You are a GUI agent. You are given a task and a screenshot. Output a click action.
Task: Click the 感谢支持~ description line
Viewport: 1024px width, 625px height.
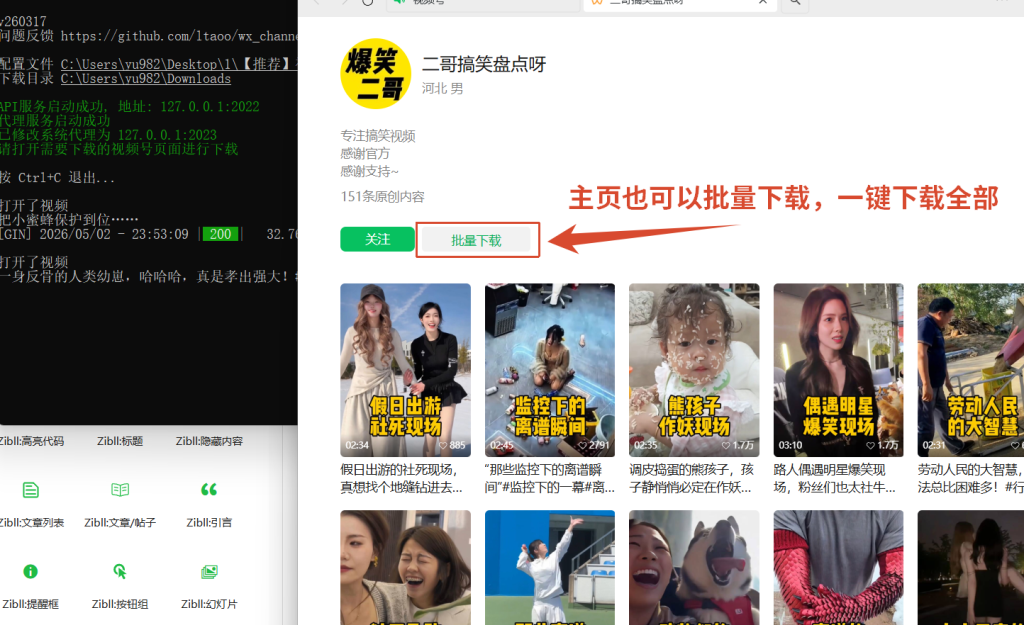[370, 171]
